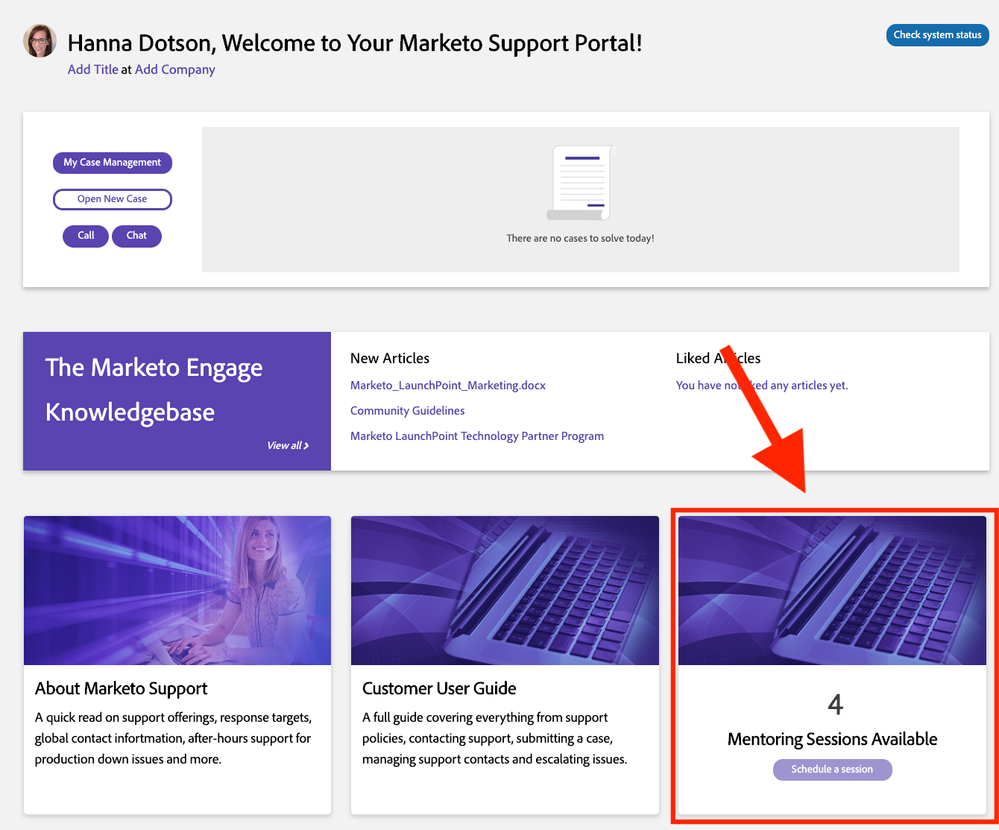Screen dimensions: 999x830
Task: Open the Add Title link
Action: tap(93, 69)
